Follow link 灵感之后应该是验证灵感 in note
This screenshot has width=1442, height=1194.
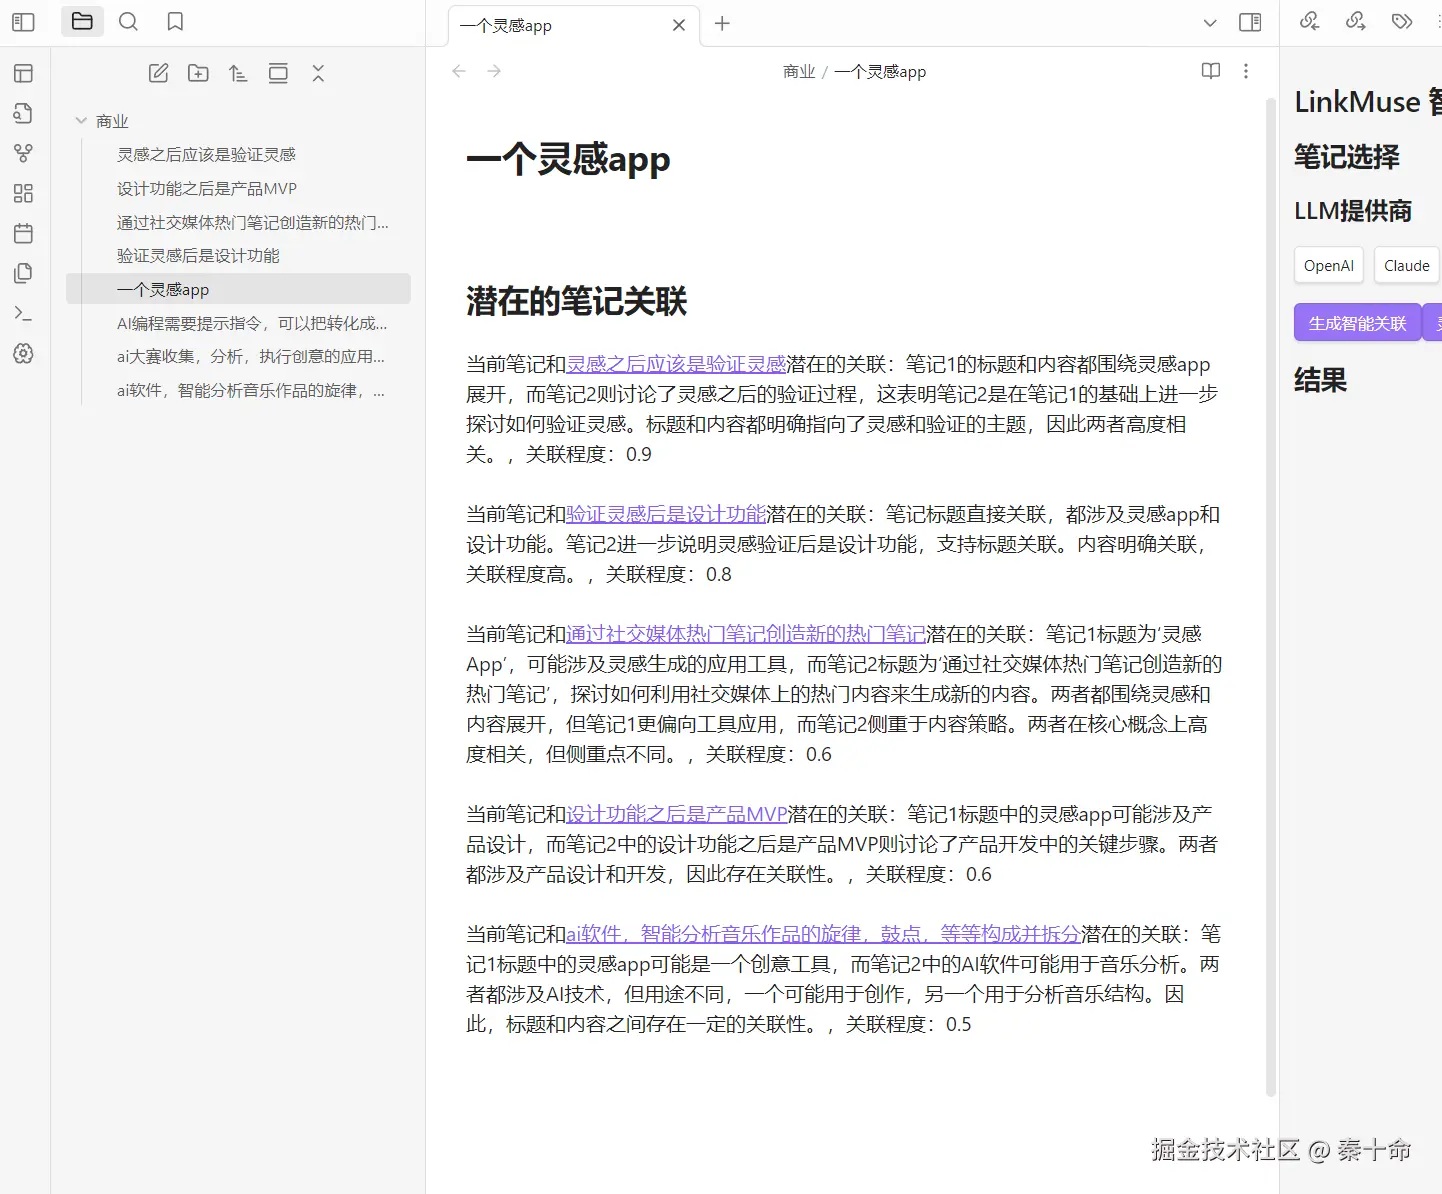click(x=676, y=364)
